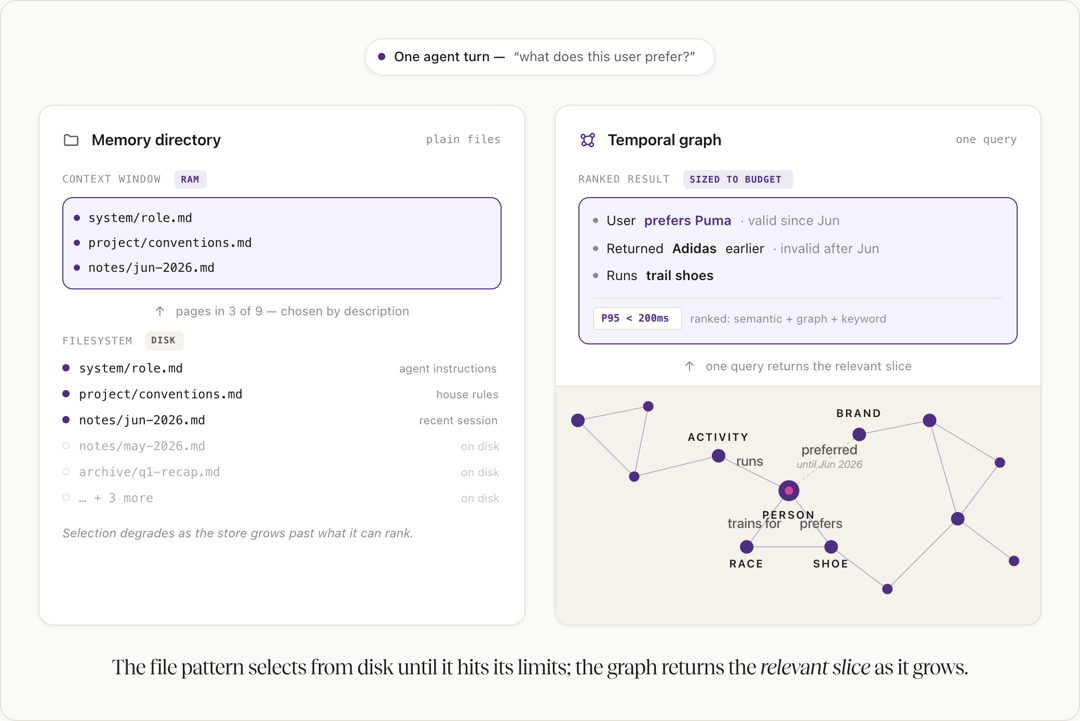Image resolution: width=1080 pixels, height=721 pixels.
Task: Select the PERSON node in the graph
Action: tap(789, 490)
